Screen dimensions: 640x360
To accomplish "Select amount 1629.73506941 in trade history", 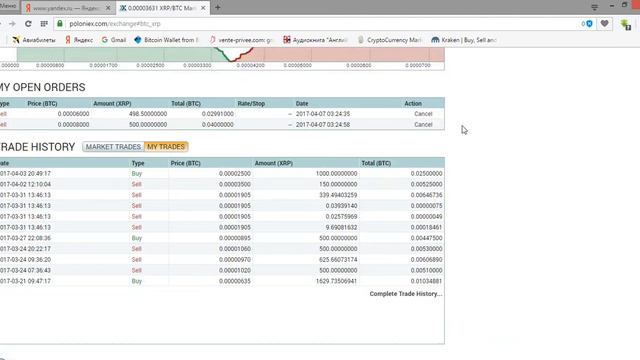I will coord(336,281).
